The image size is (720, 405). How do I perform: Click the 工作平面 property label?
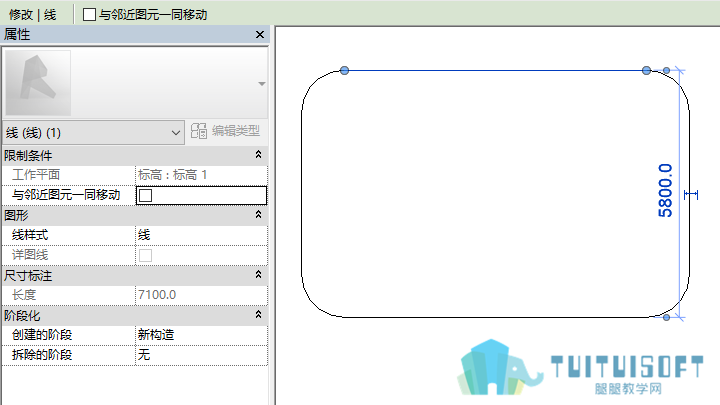[36, 175]
